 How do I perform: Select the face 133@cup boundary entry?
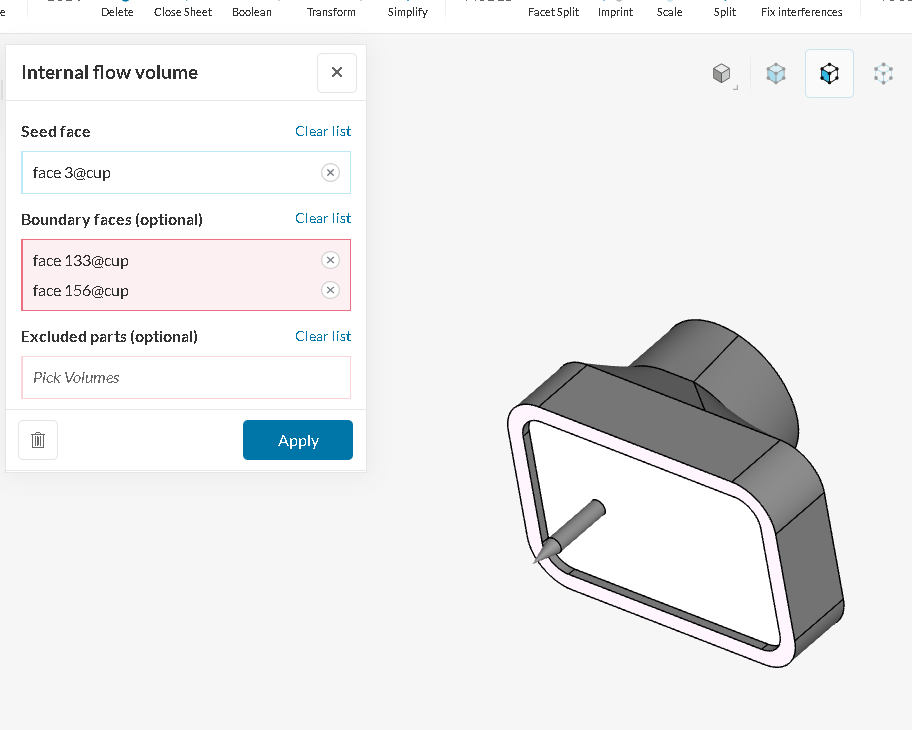(81, 261)
